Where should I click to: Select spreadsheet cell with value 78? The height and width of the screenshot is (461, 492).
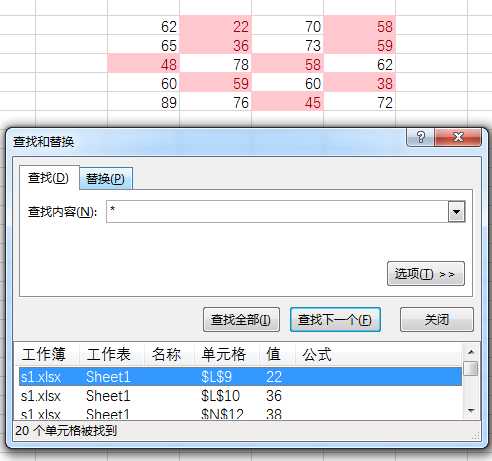[x=216, y=64]
